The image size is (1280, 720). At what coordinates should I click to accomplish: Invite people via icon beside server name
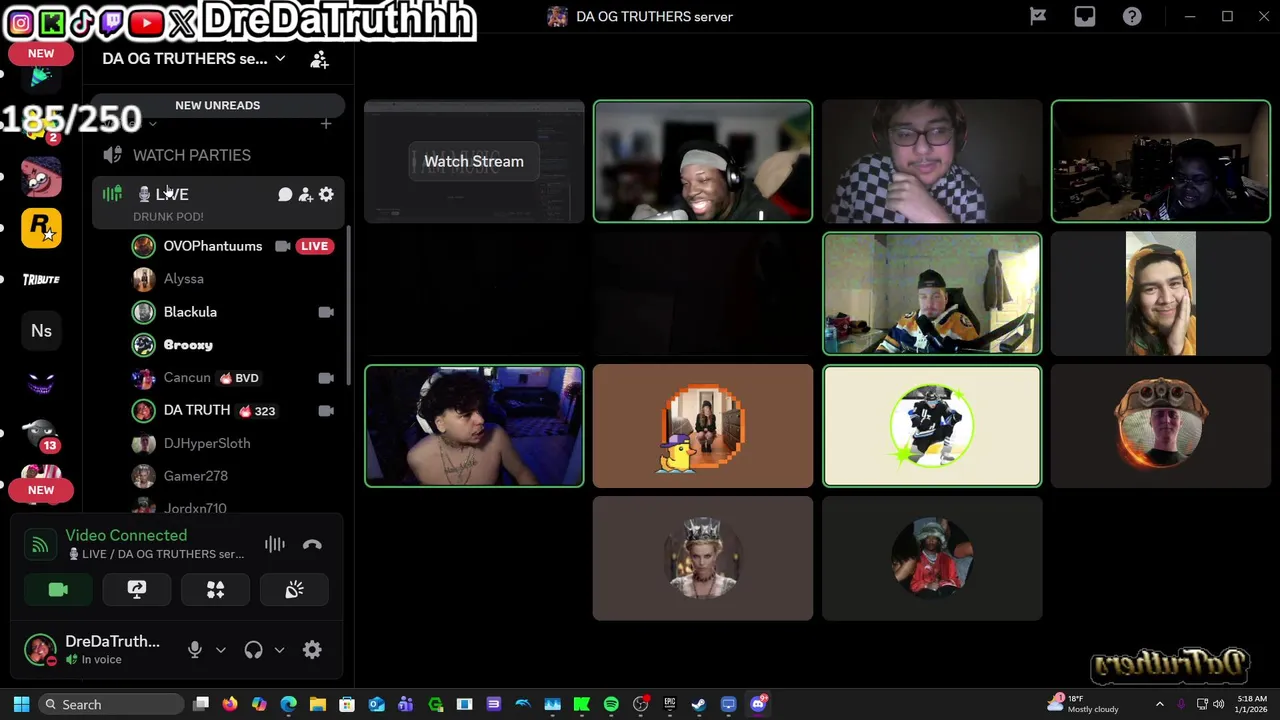point(319,59)
